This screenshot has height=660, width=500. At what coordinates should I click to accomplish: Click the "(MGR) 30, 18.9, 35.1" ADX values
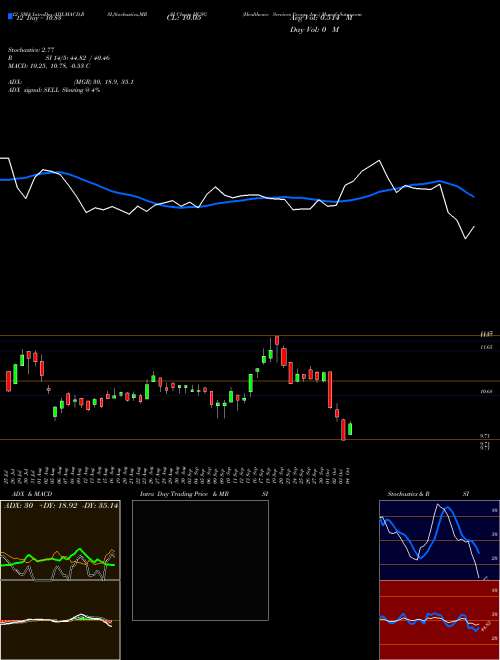104,82
